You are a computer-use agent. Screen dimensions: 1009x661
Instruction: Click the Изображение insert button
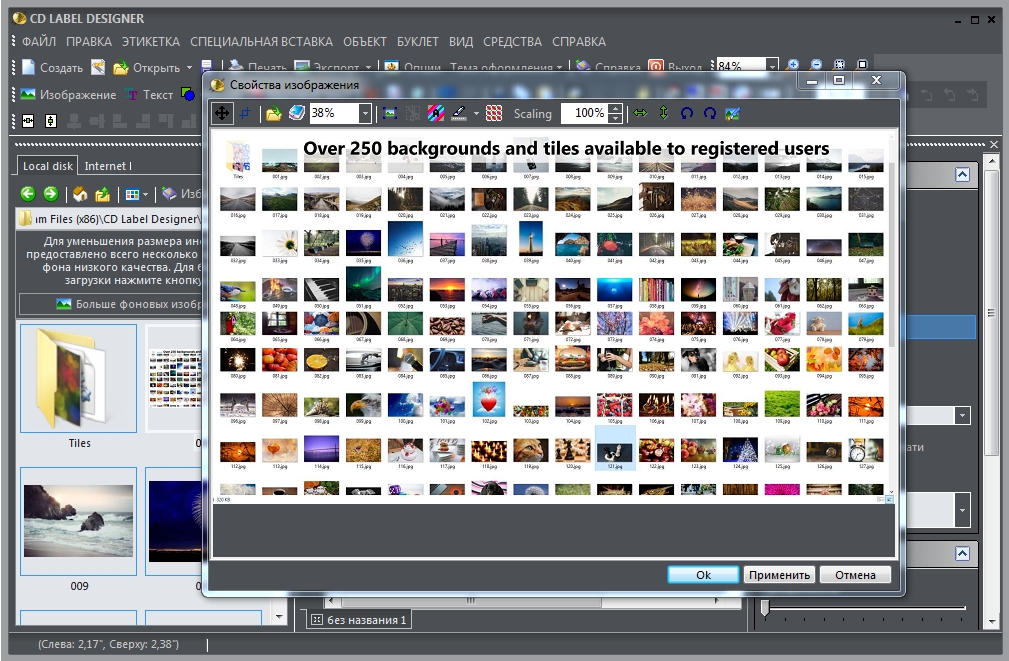pyautogui.click(x=68, y=95)
